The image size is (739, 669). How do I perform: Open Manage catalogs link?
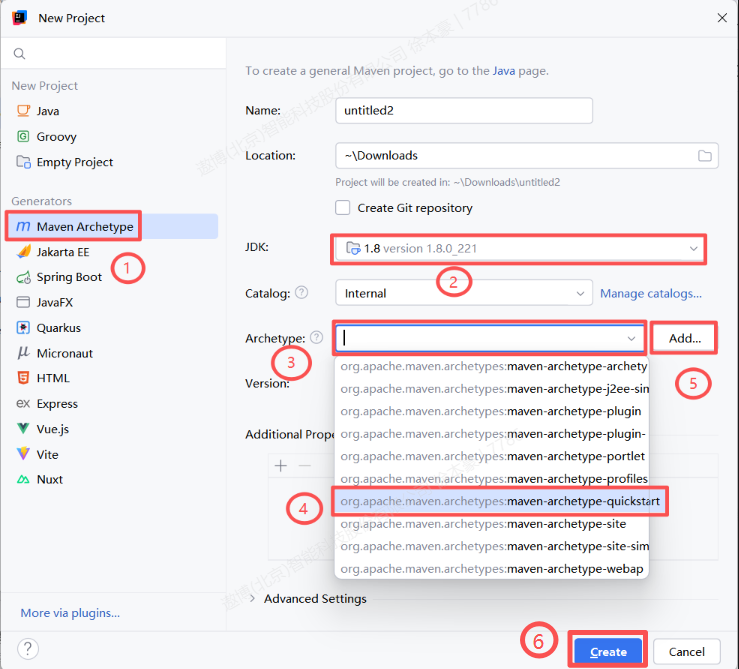point(650,293)
